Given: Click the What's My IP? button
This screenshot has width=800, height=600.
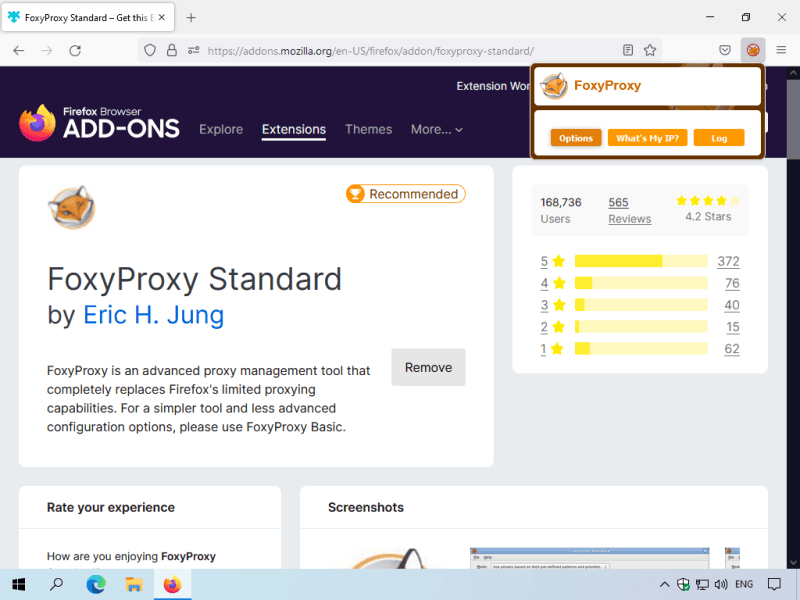Looking at the screenshot, I should 647,138.
